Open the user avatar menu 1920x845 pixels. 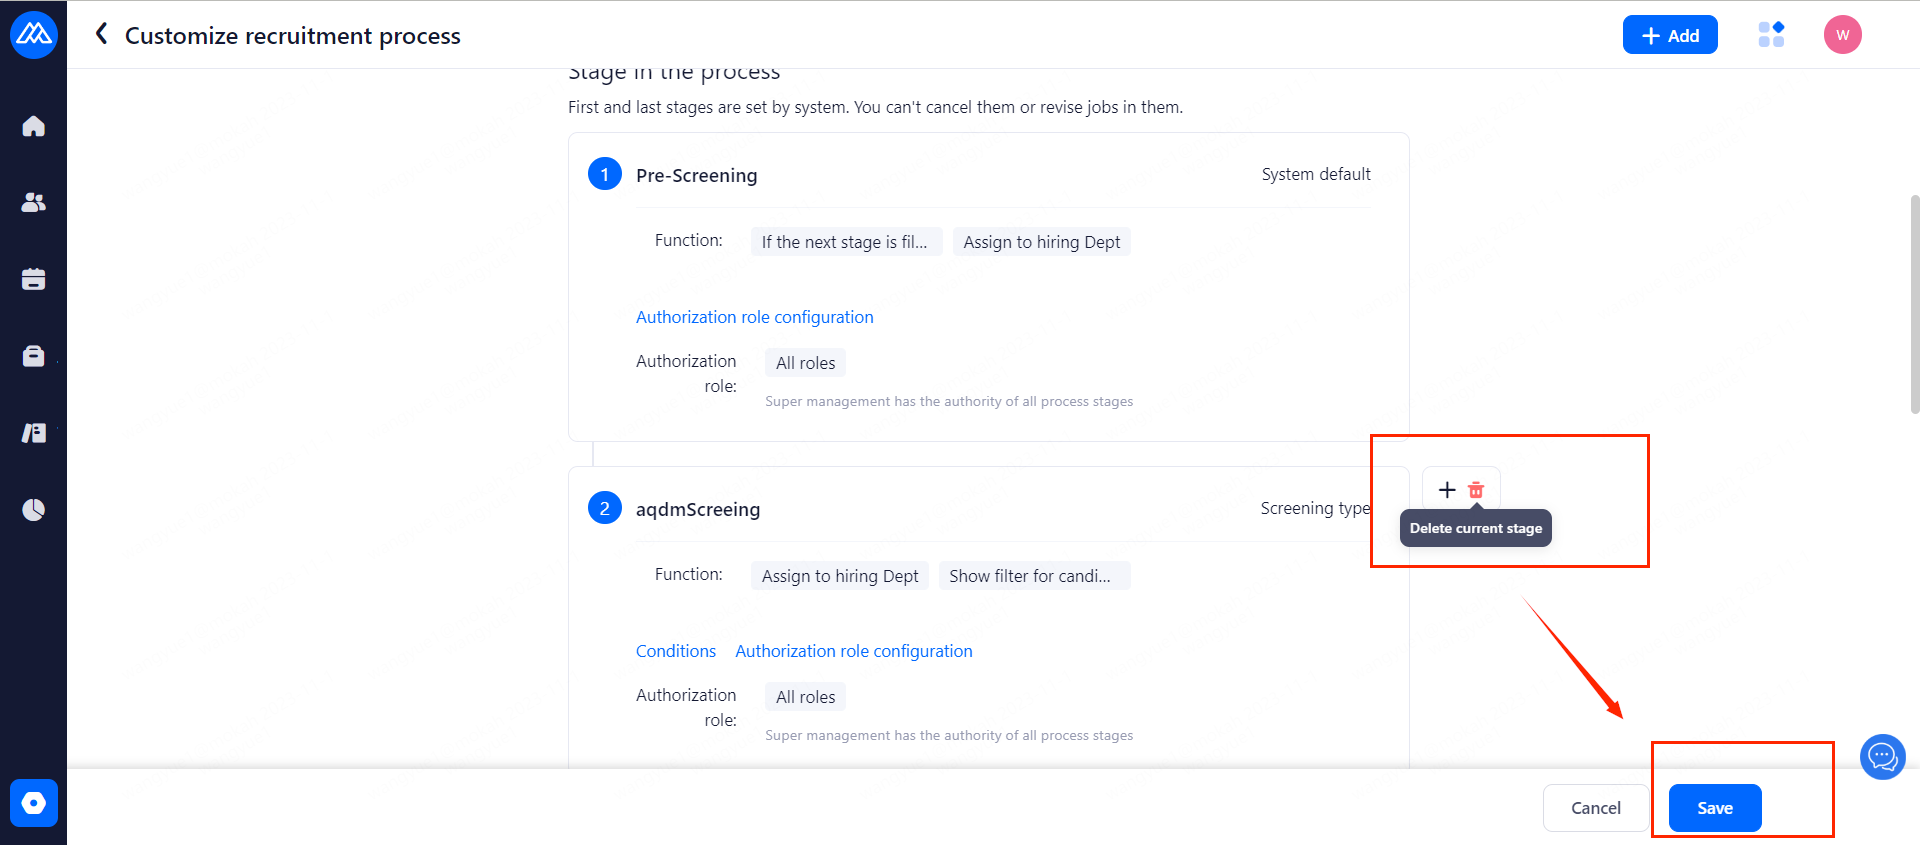point(1842,35)
